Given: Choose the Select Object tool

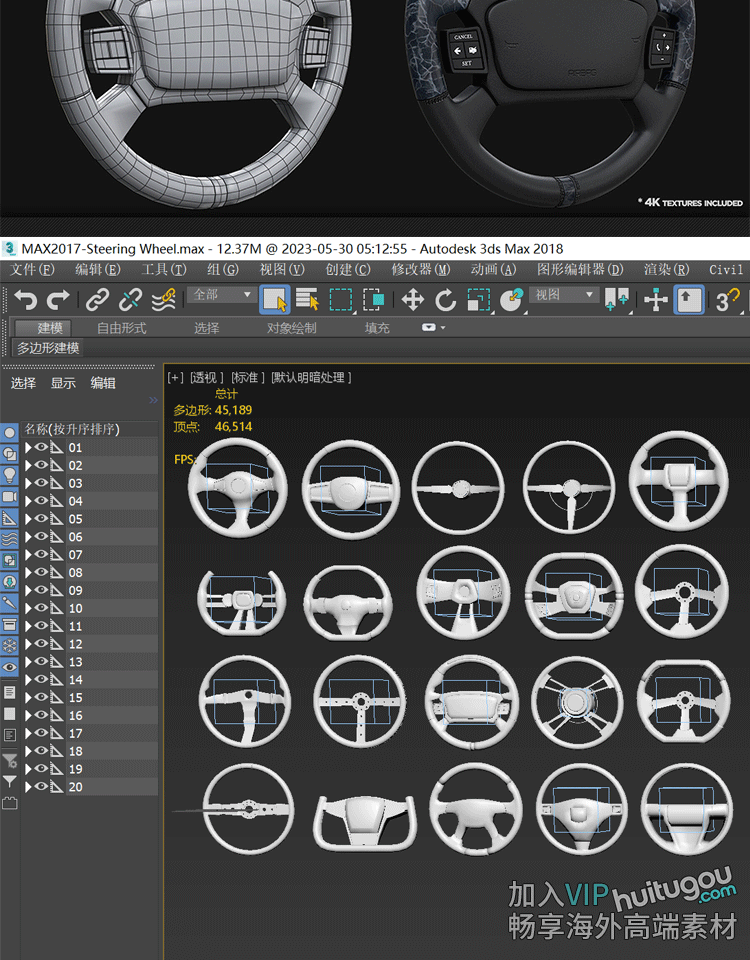Looking at the screenshot, I should coord(274,299).
